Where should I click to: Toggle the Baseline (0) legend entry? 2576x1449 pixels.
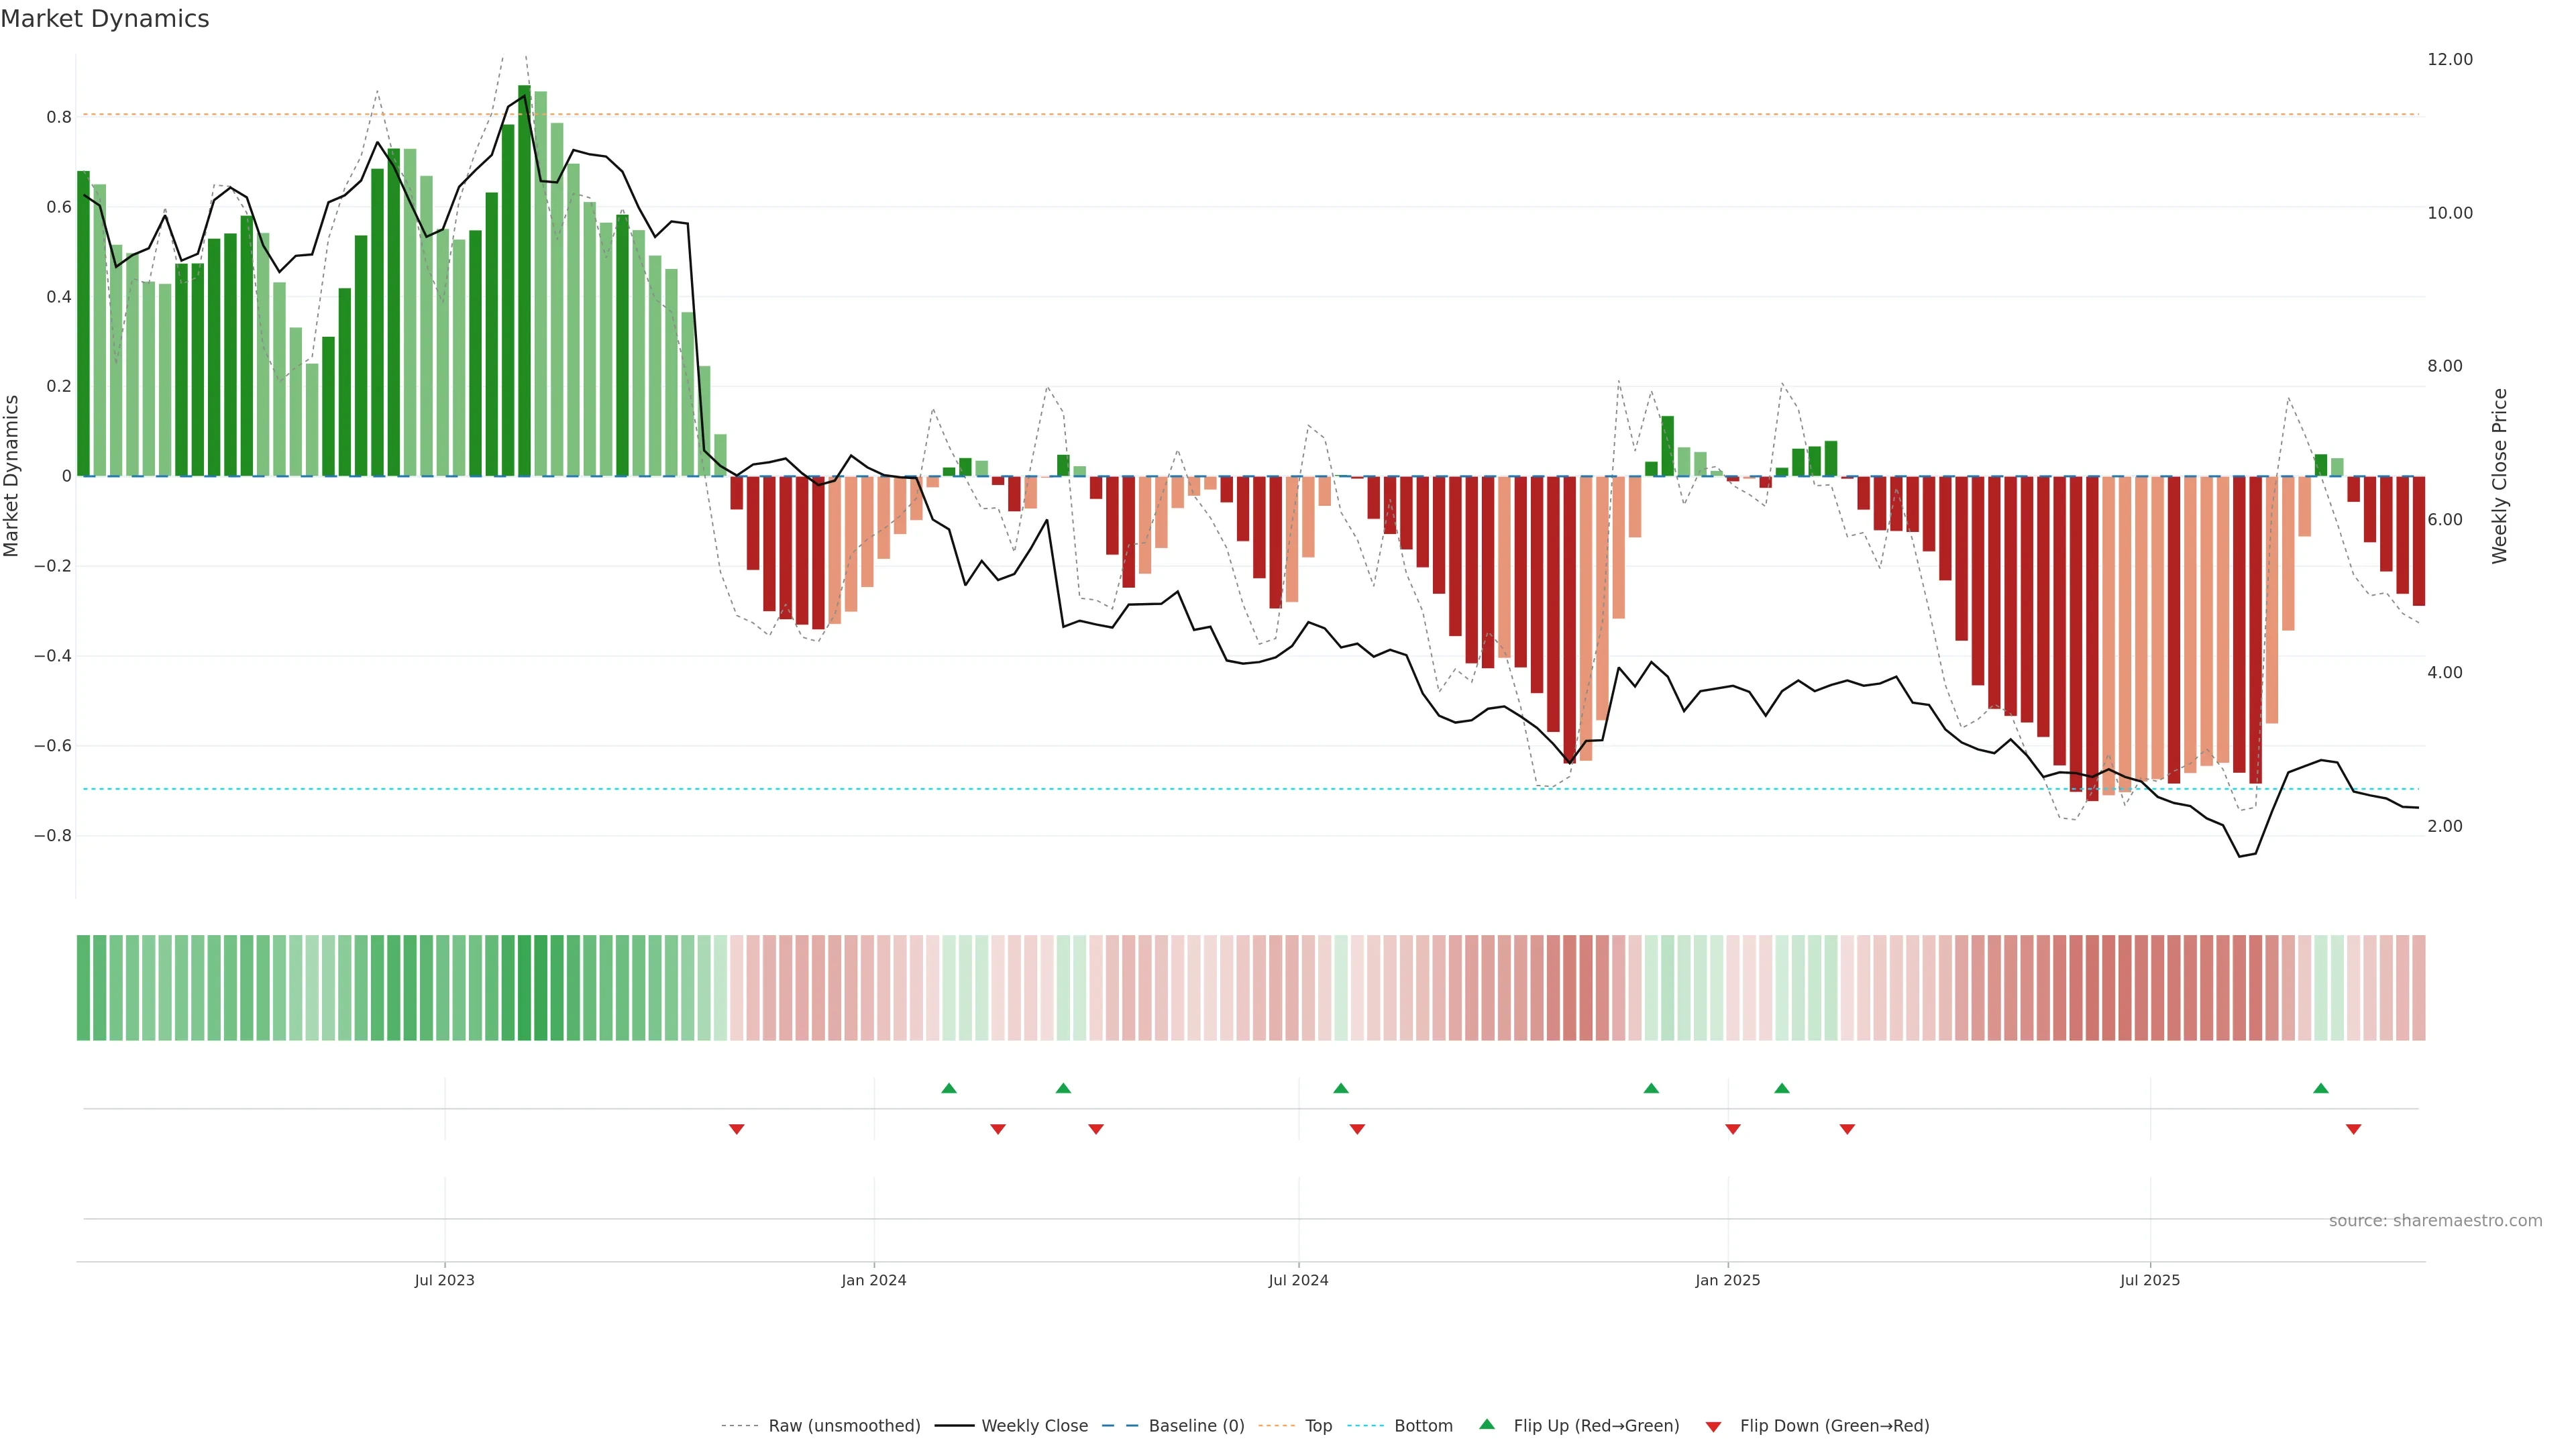(x=1196, y=1426)
